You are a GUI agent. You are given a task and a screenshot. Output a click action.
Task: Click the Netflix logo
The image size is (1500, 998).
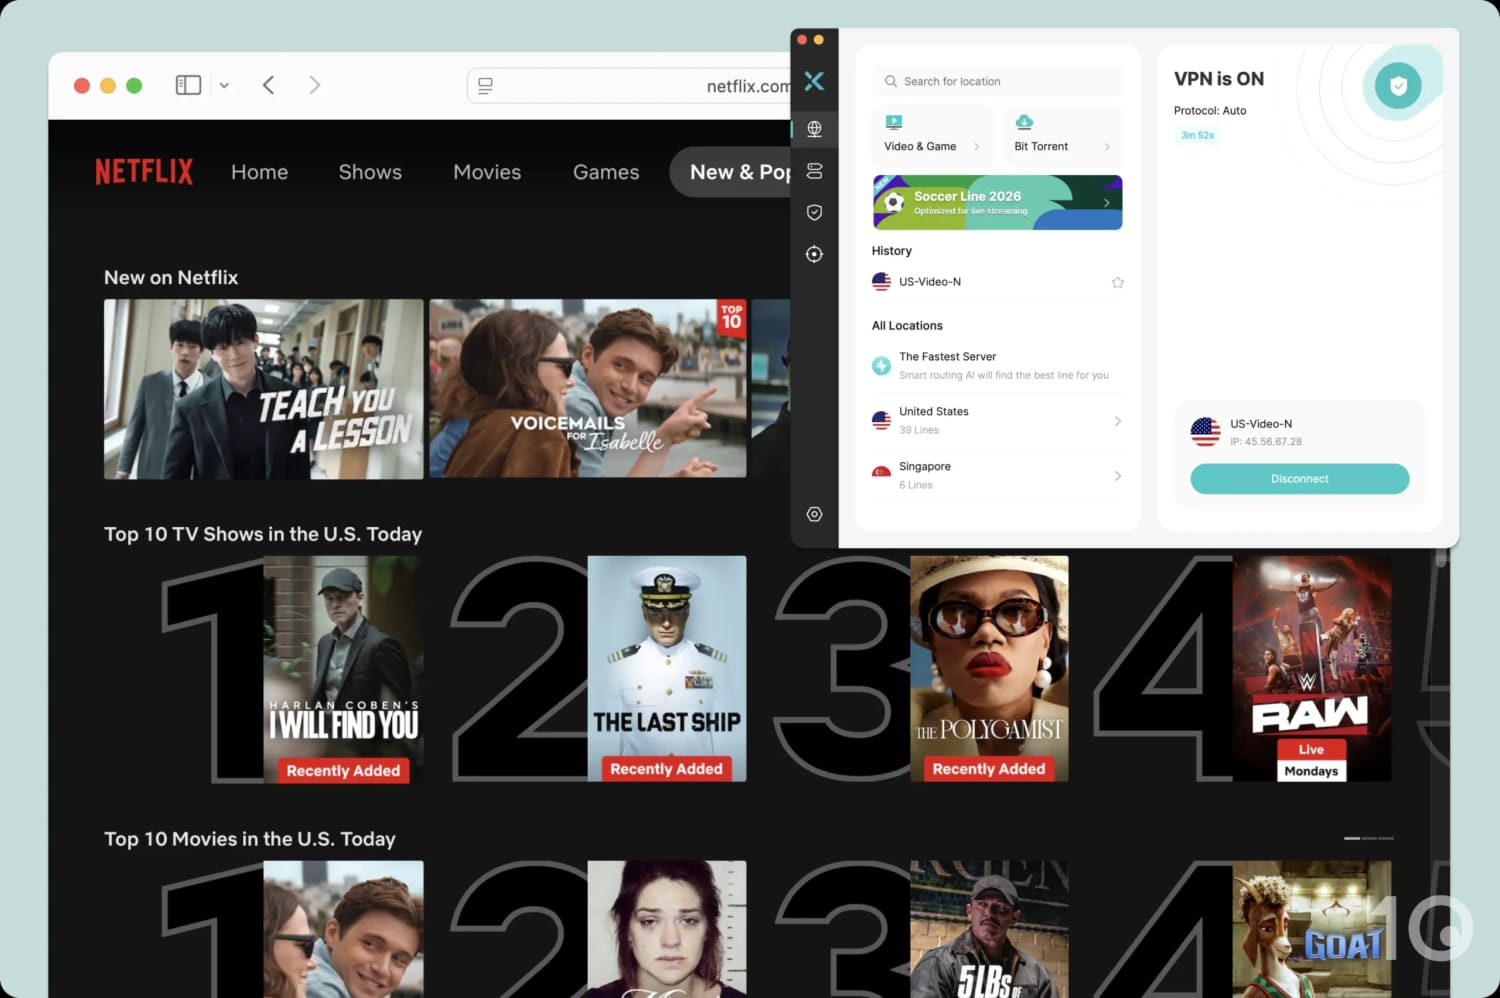[x=144, y=172]
